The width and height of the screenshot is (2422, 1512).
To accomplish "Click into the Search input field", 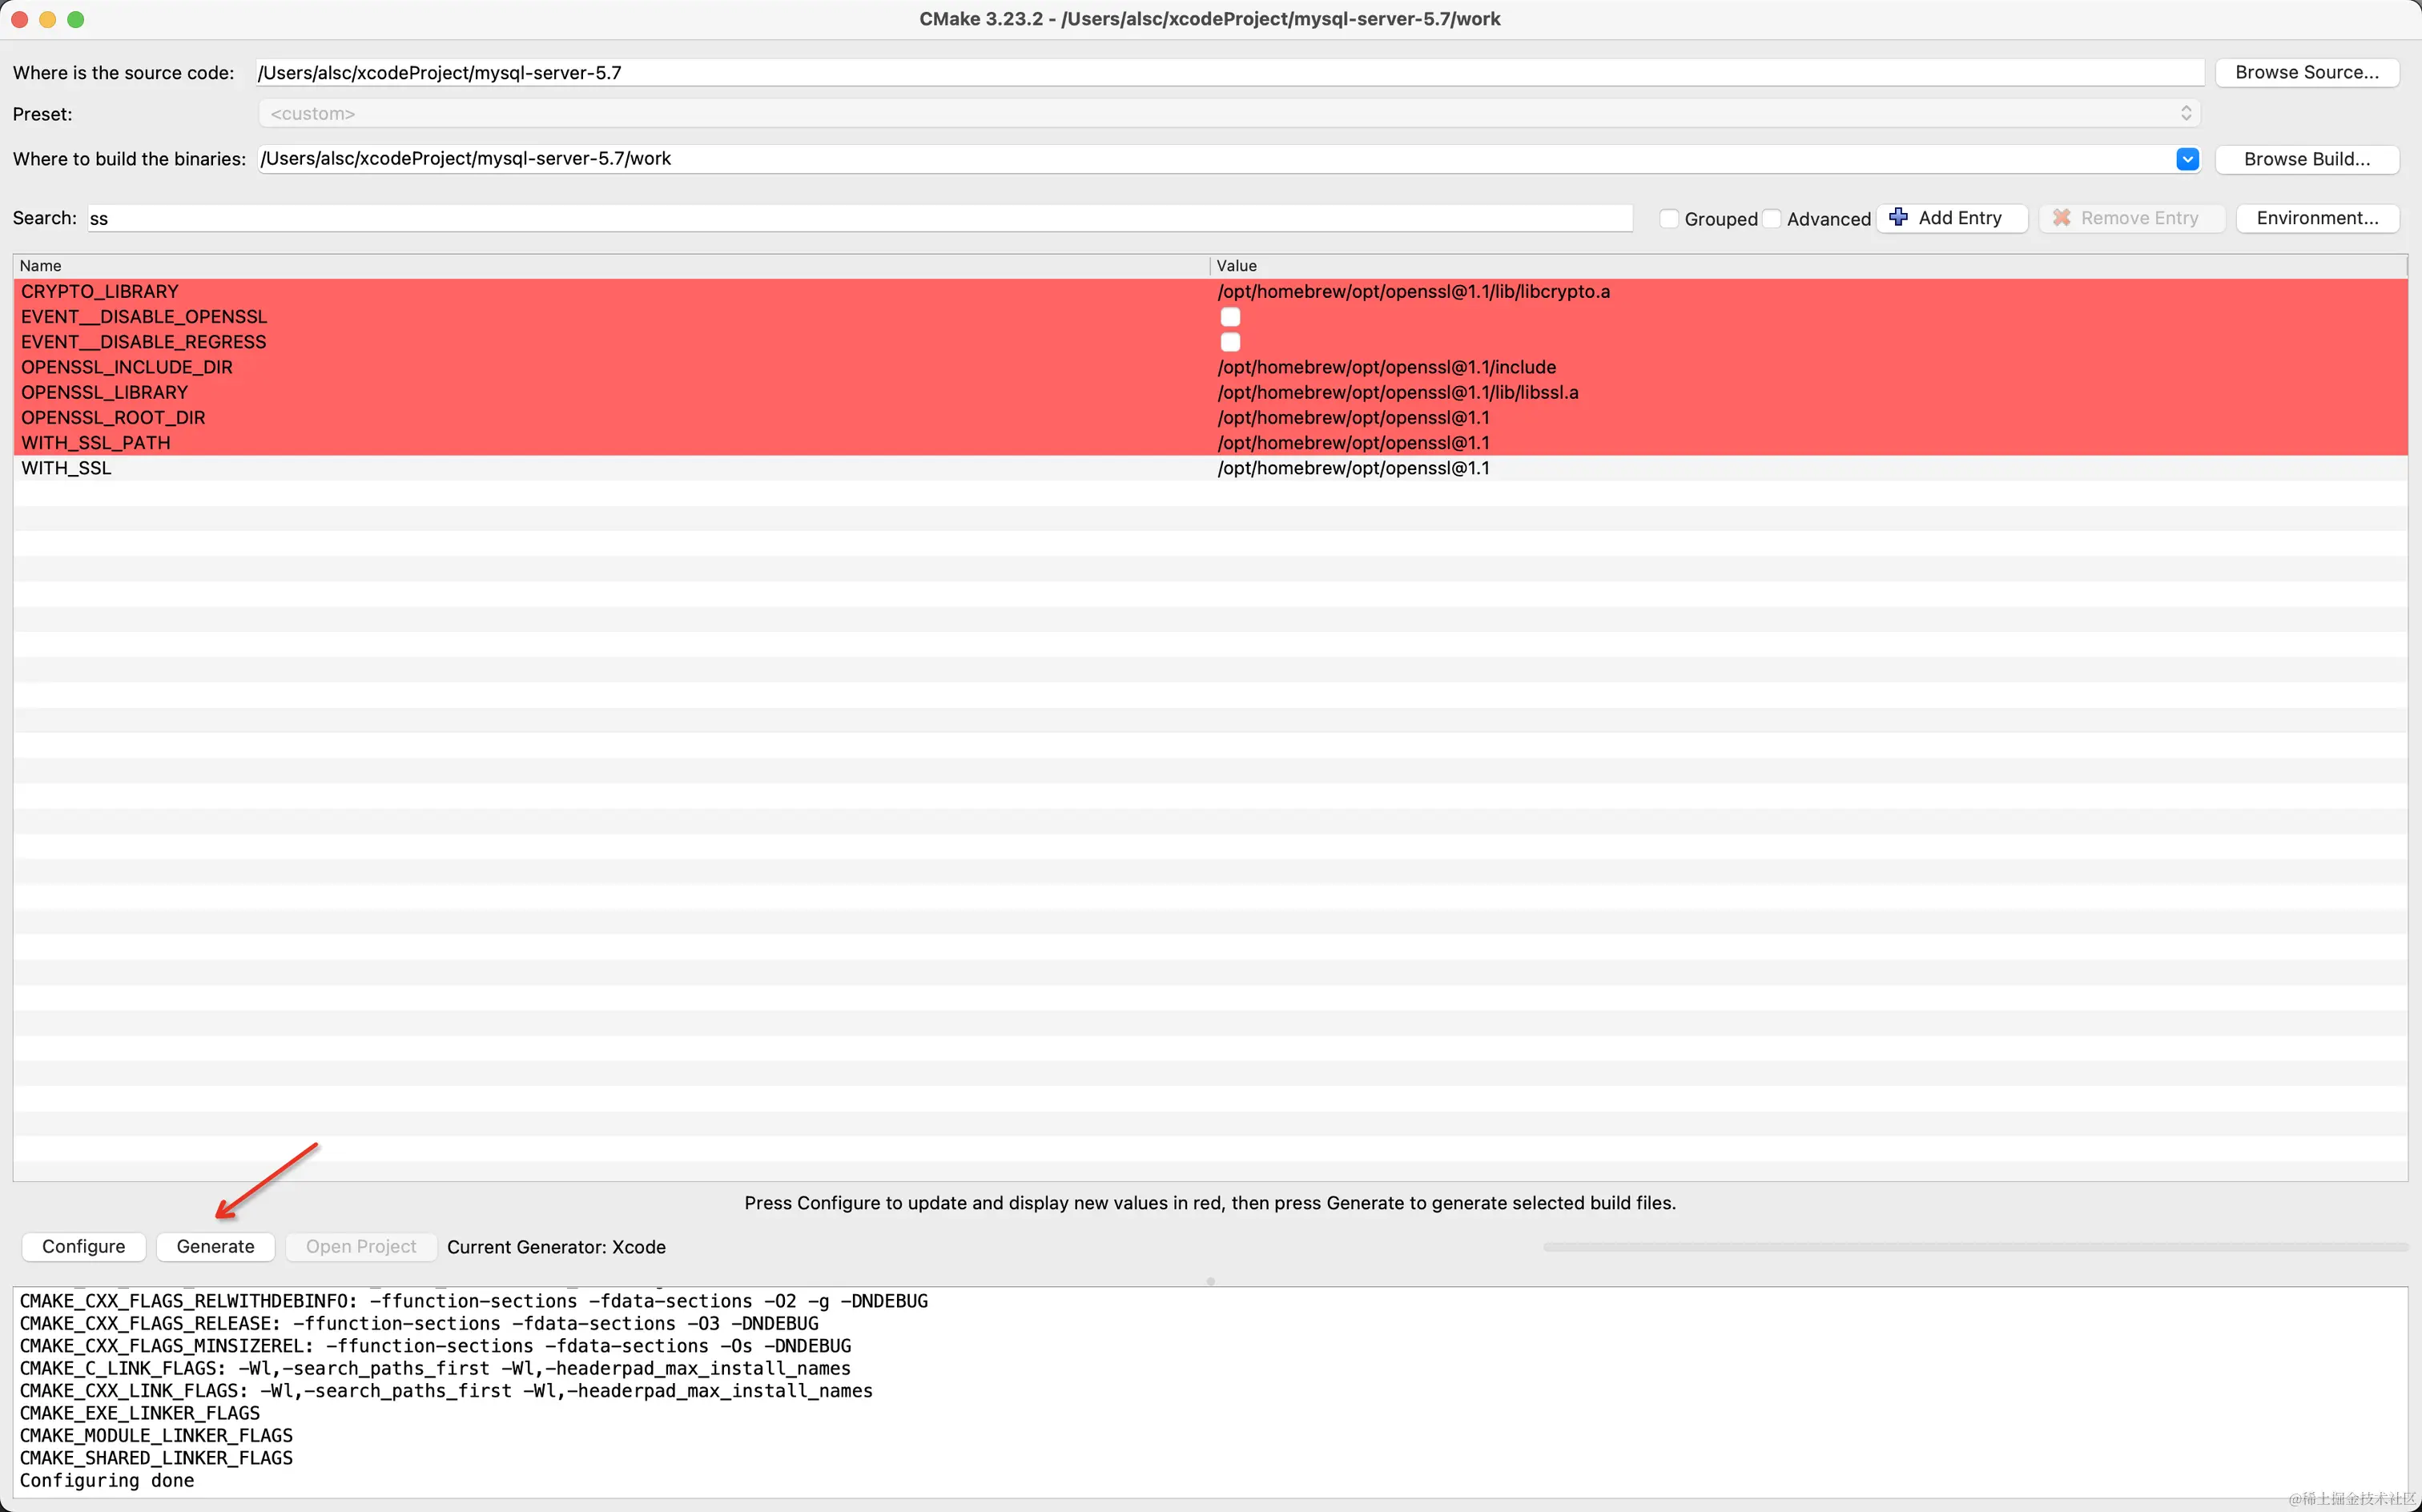I will point(860,218).
